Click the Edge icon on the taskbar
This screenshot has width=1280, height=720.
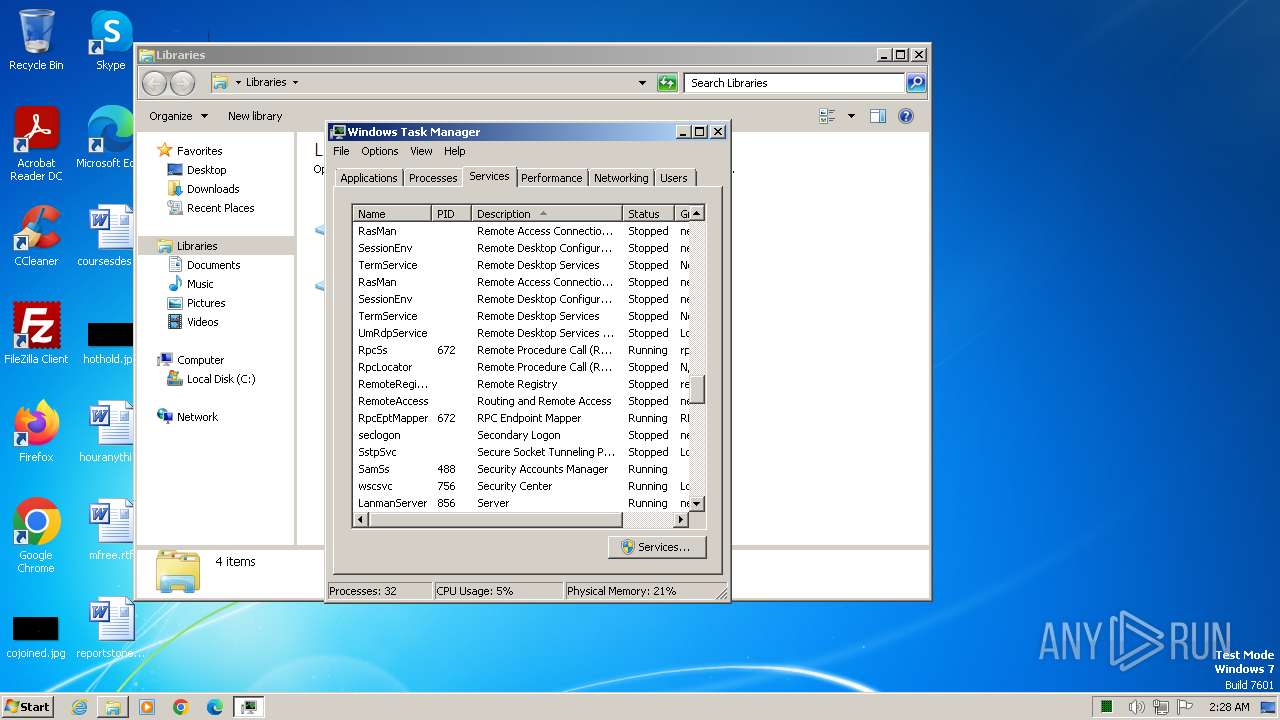pos(215,707)
